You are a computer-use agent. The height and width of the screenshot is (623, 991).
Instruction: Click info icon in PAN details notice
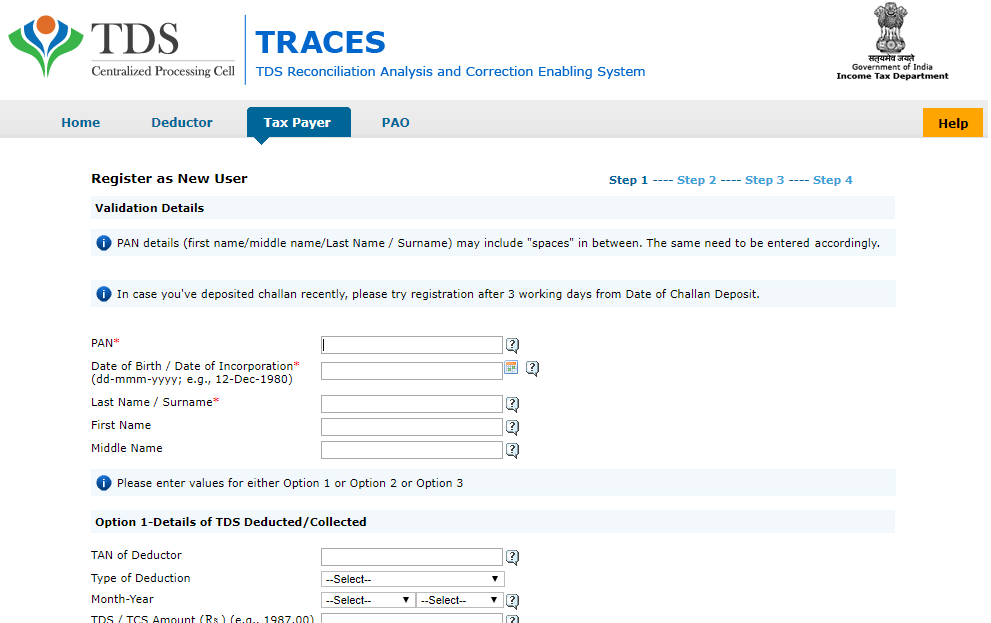104,243
